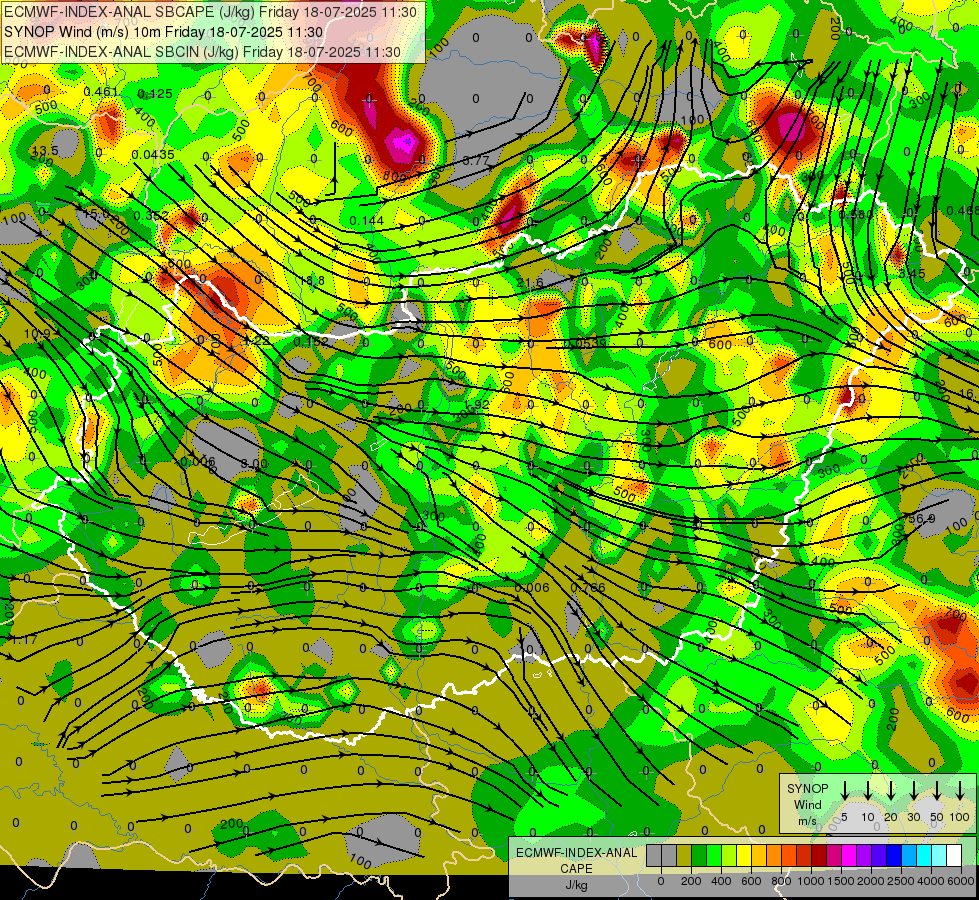Pick the magenta CAPE legend swatch
979x900 pixels.
849,856
